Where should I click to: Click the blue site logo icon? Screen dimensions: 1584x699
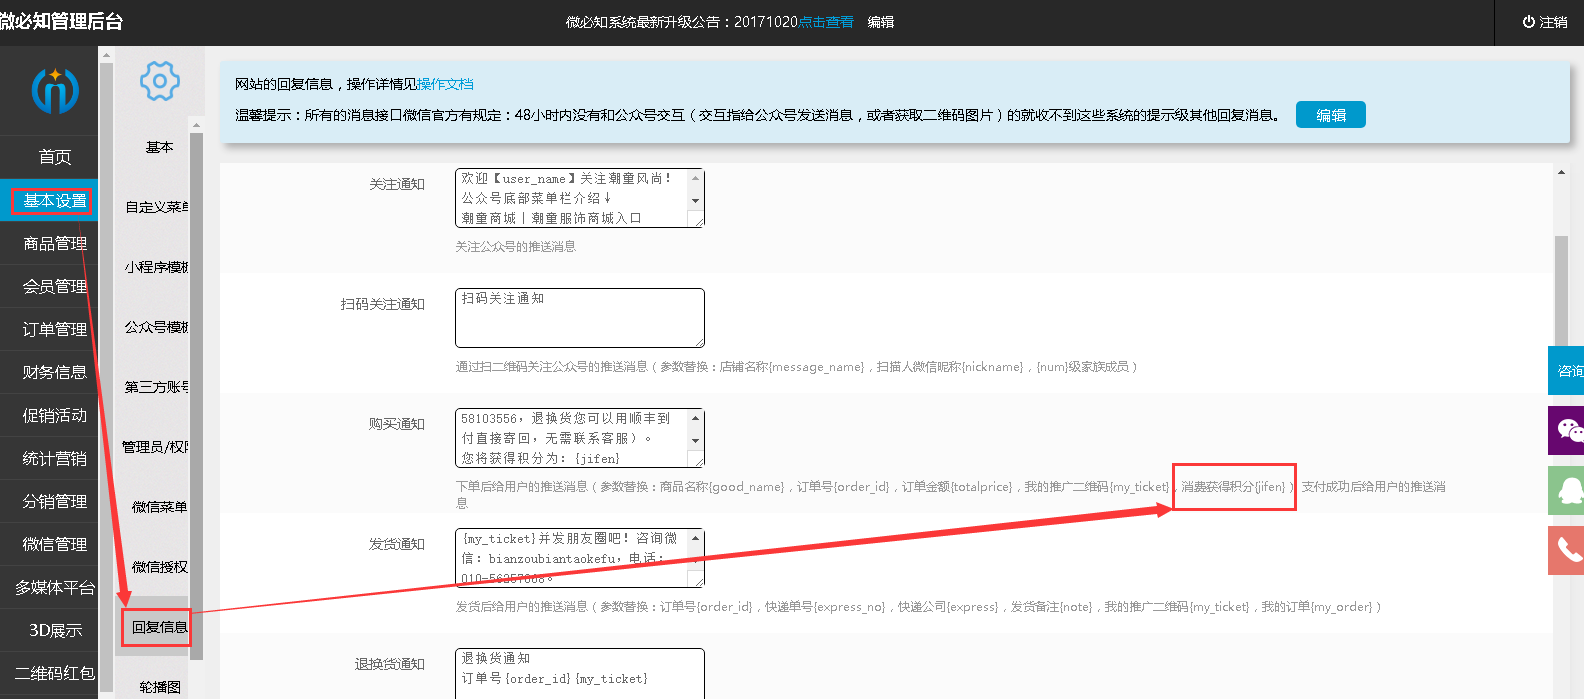point(55,90)
